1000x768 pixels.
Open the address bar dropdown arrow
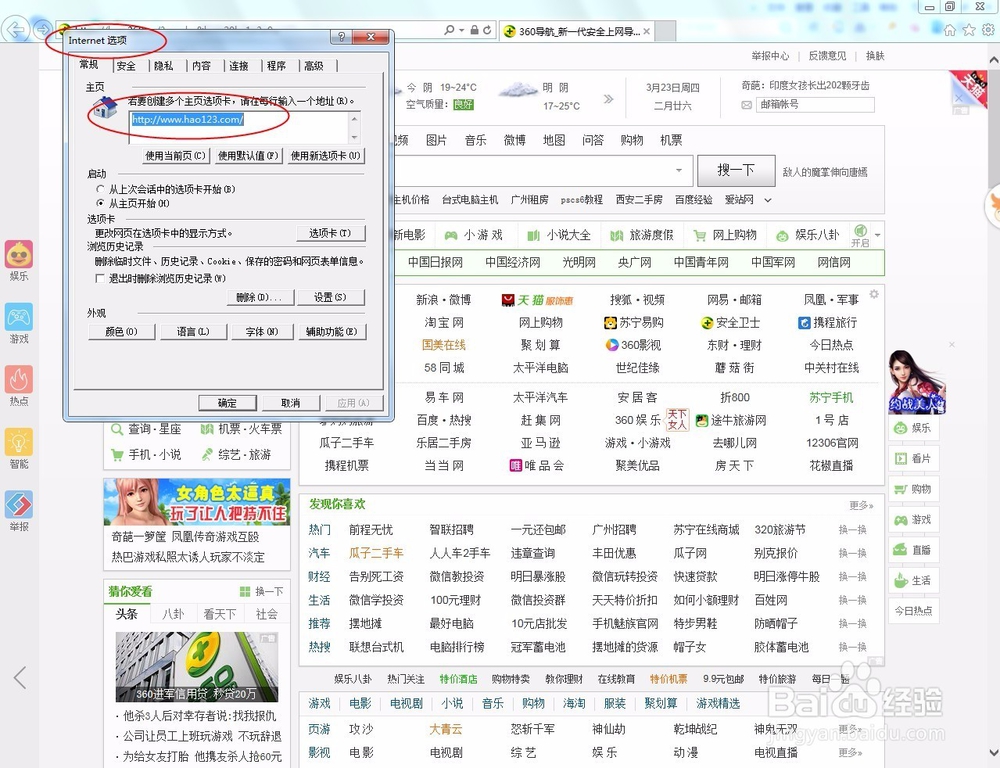tap(462, 30)
